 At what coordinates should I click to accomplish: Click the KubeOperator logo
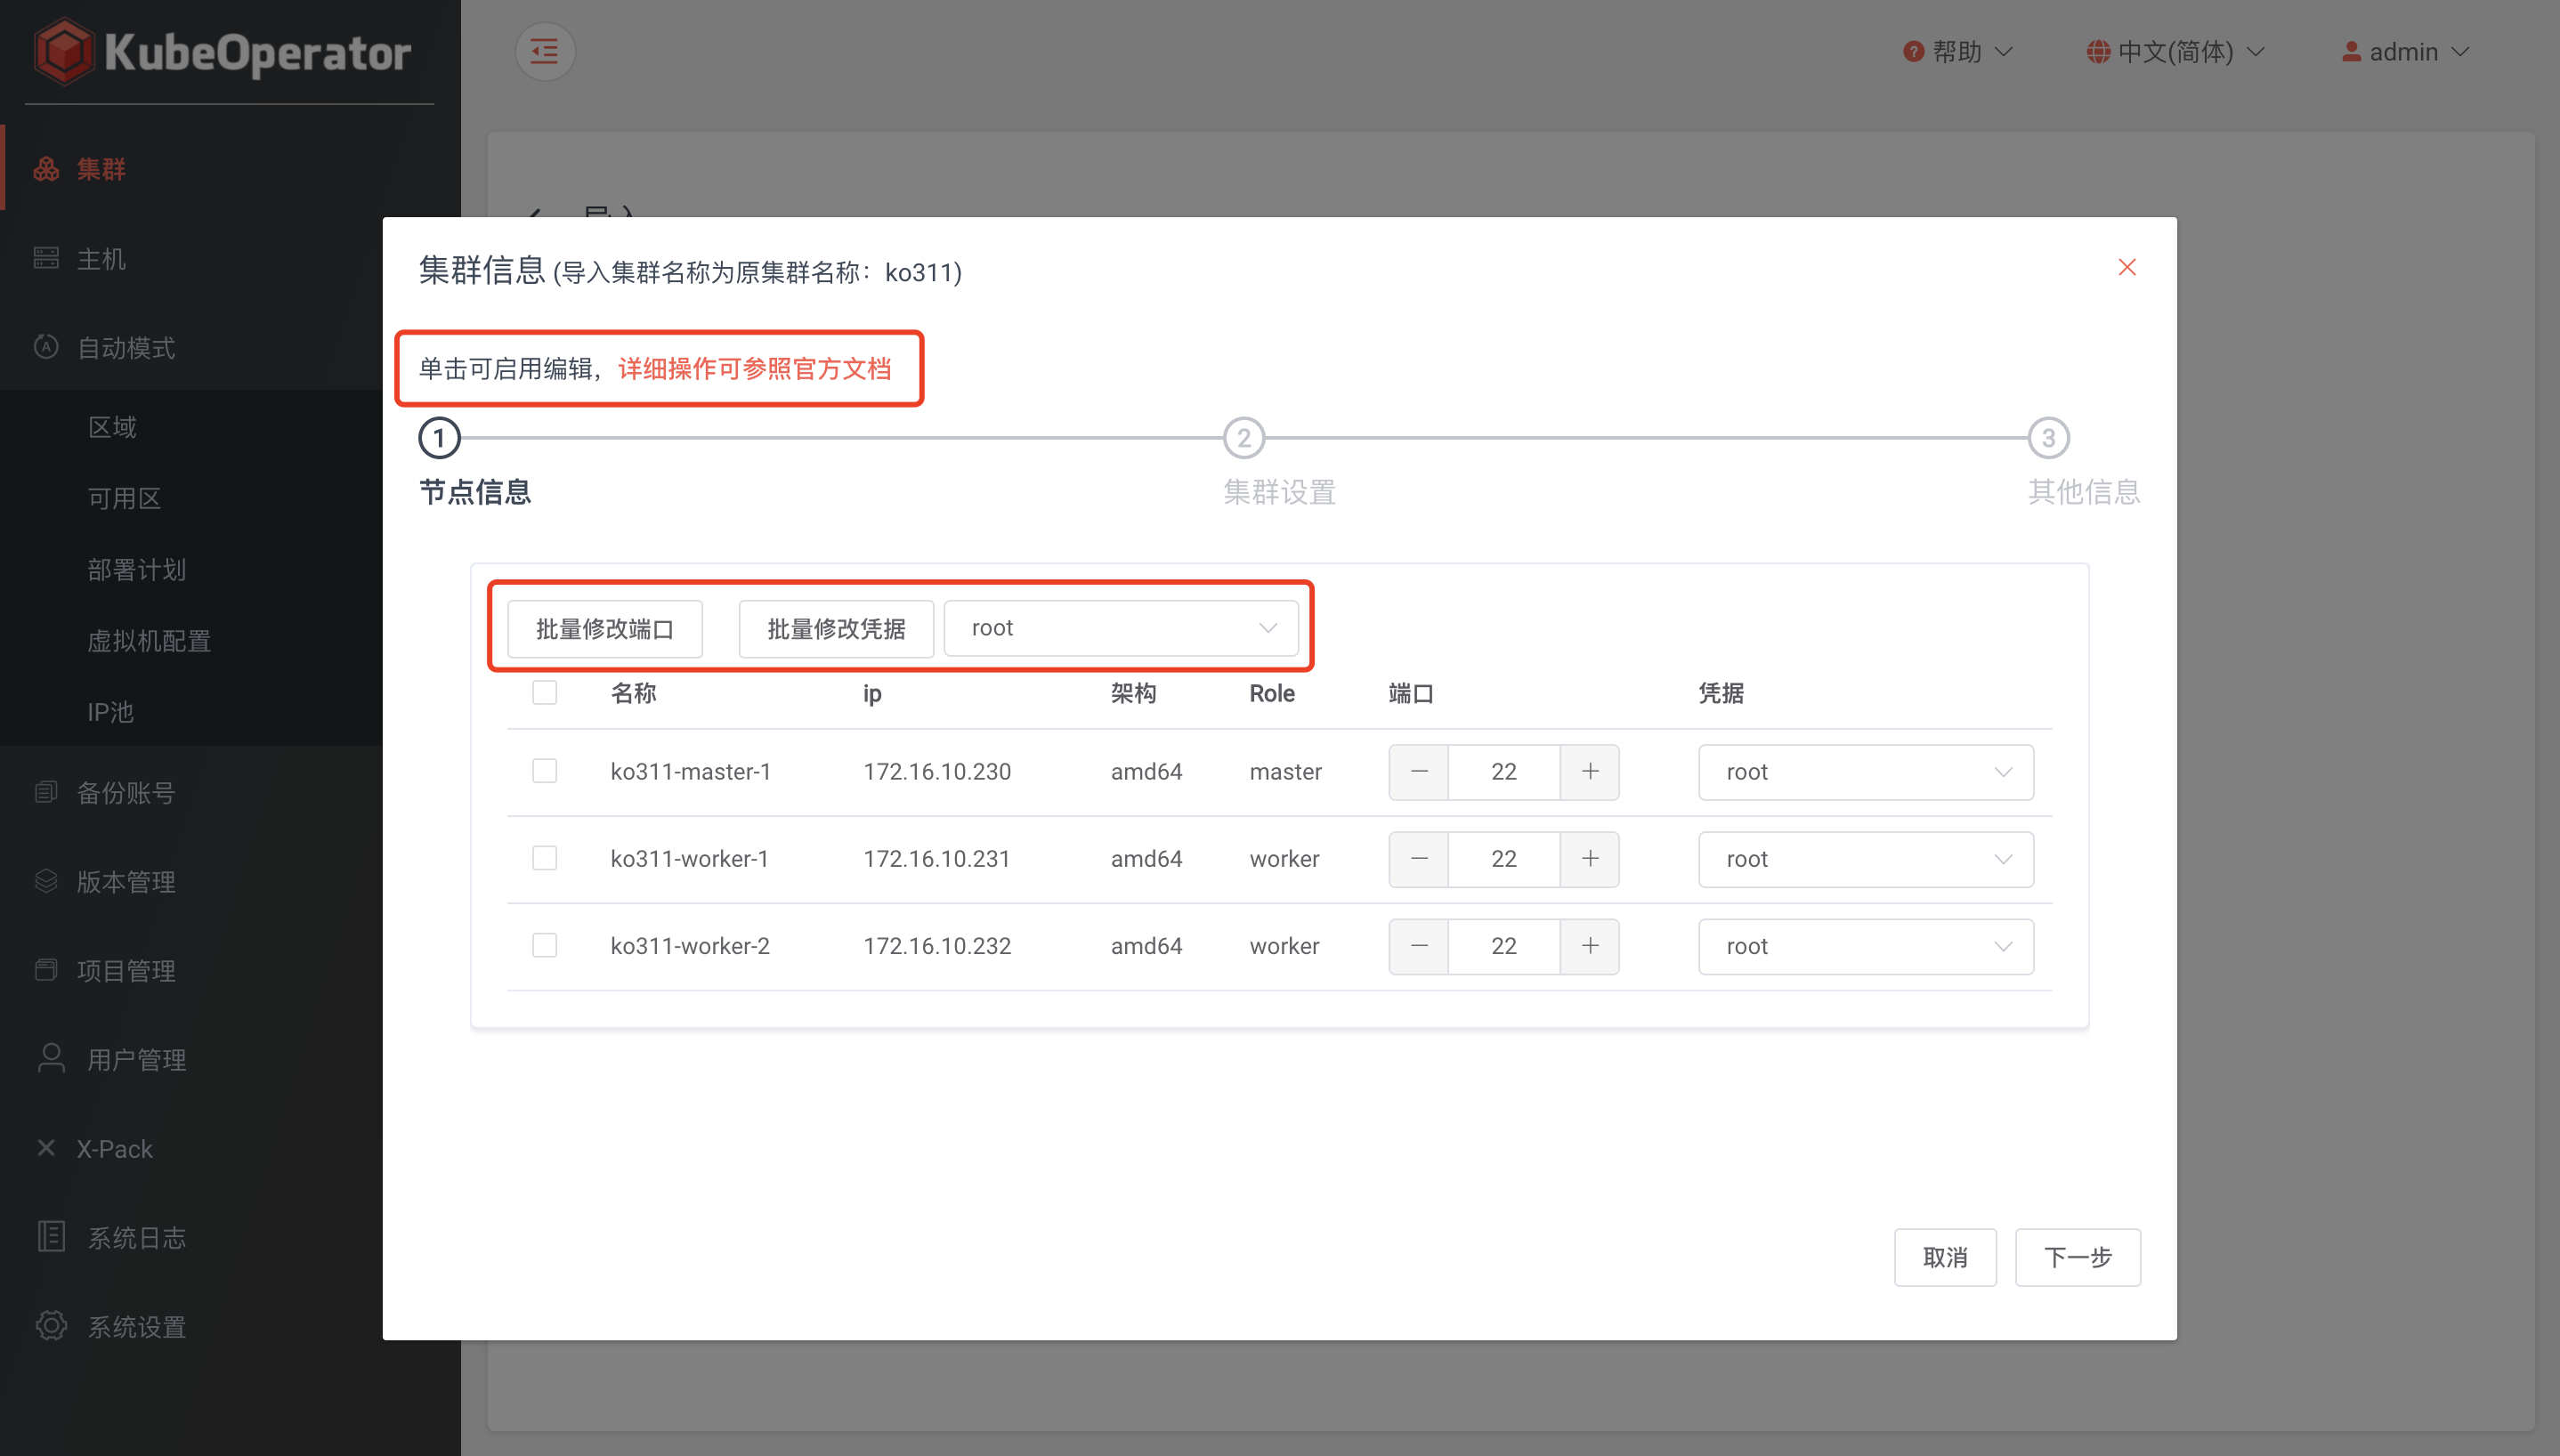[222, 51]
